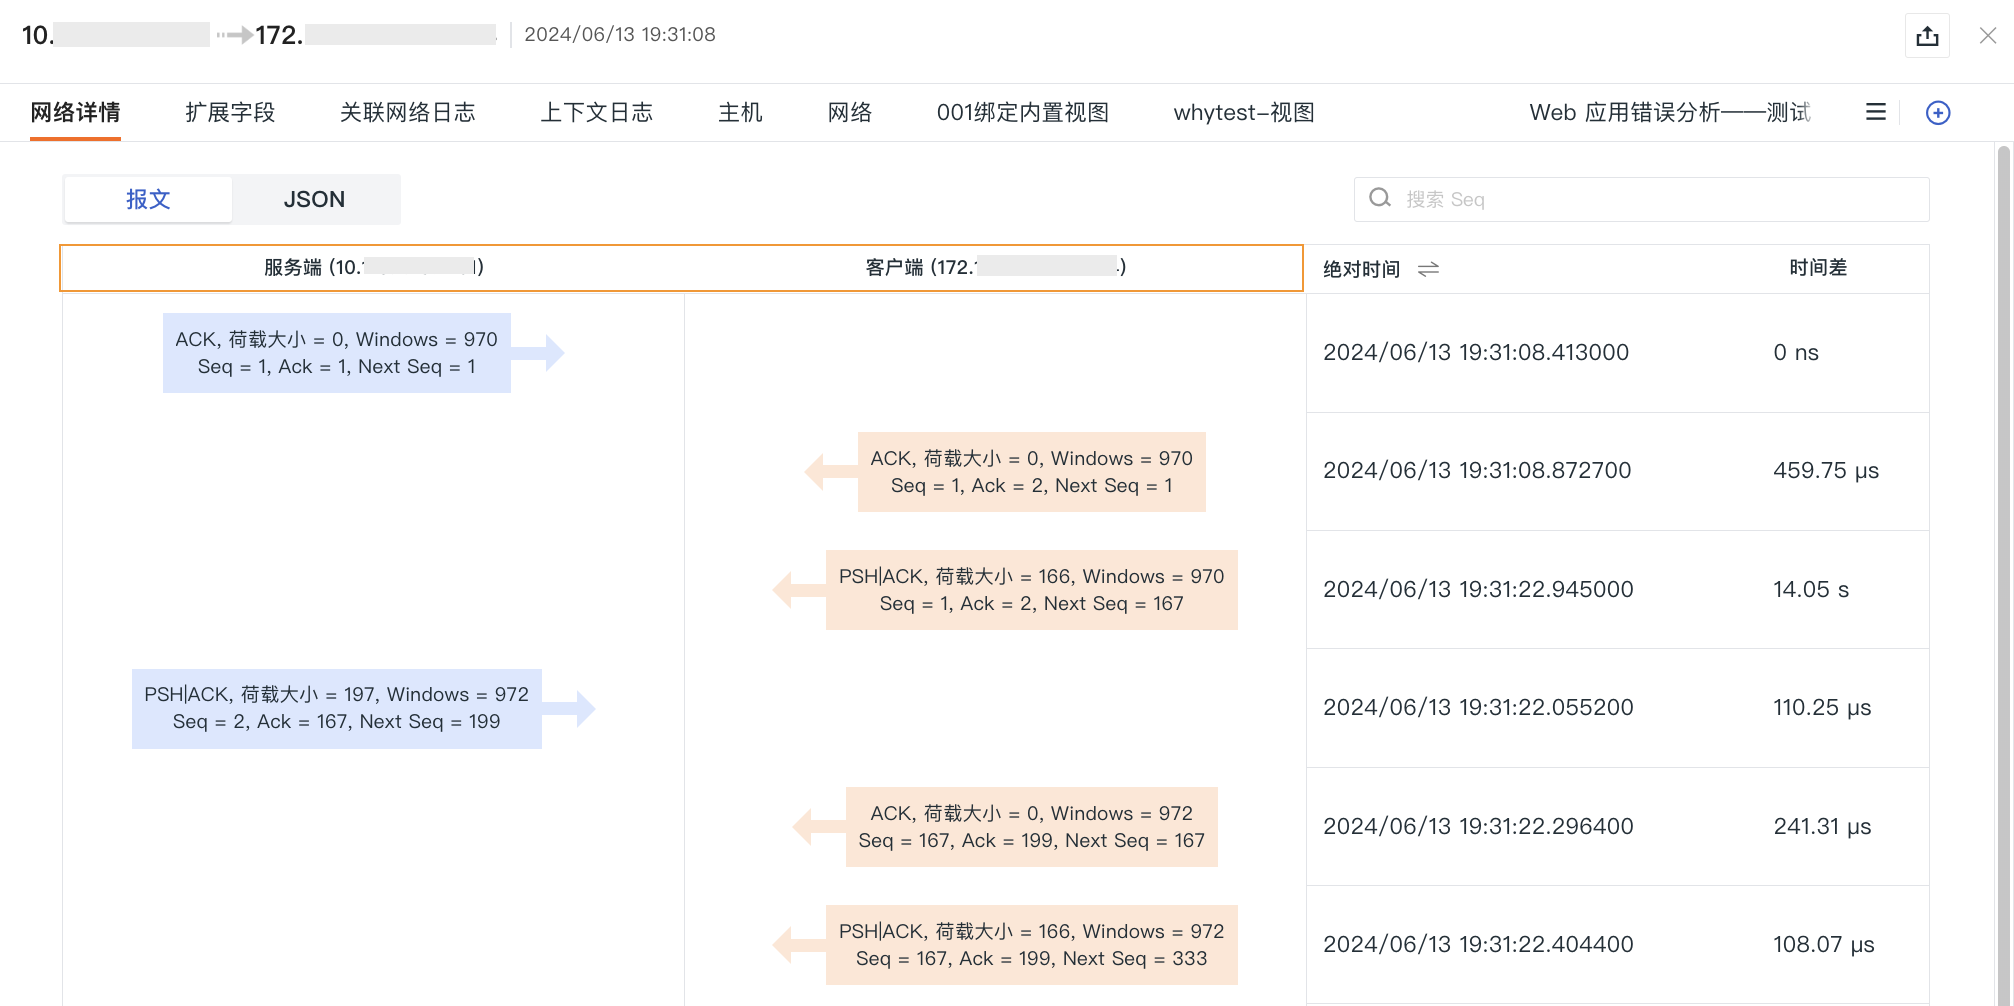2014x1006 pixels.
Task: Select client ACK packet Seq = 167, Next Seq = 167
Action: pos(1031,827)
